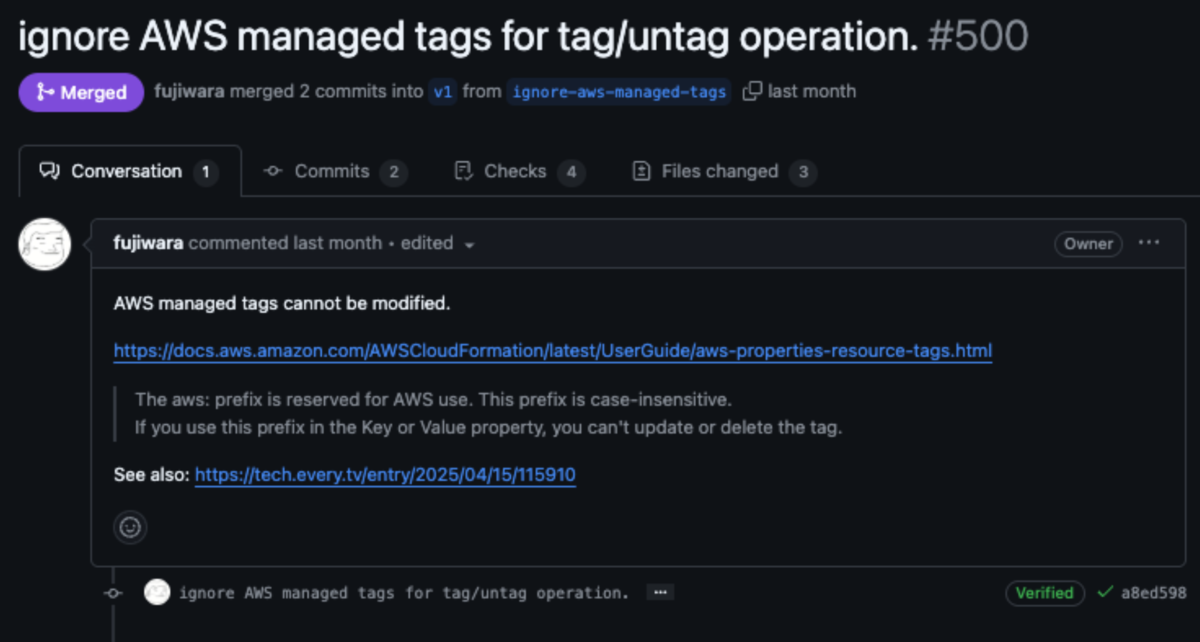Viewport: 1200px width, 642px height.
Task: Click the commit timeline node icon
Action: (x=113, y=593)
